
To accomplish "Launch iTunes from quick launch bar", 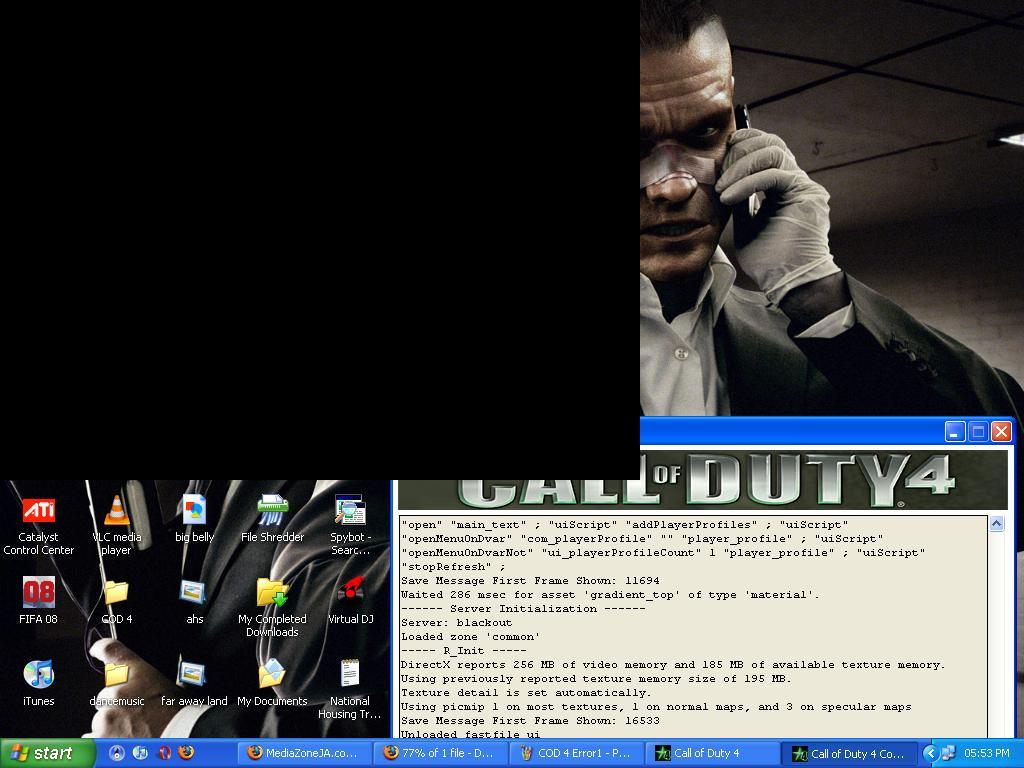I will (x=140, y=753).
